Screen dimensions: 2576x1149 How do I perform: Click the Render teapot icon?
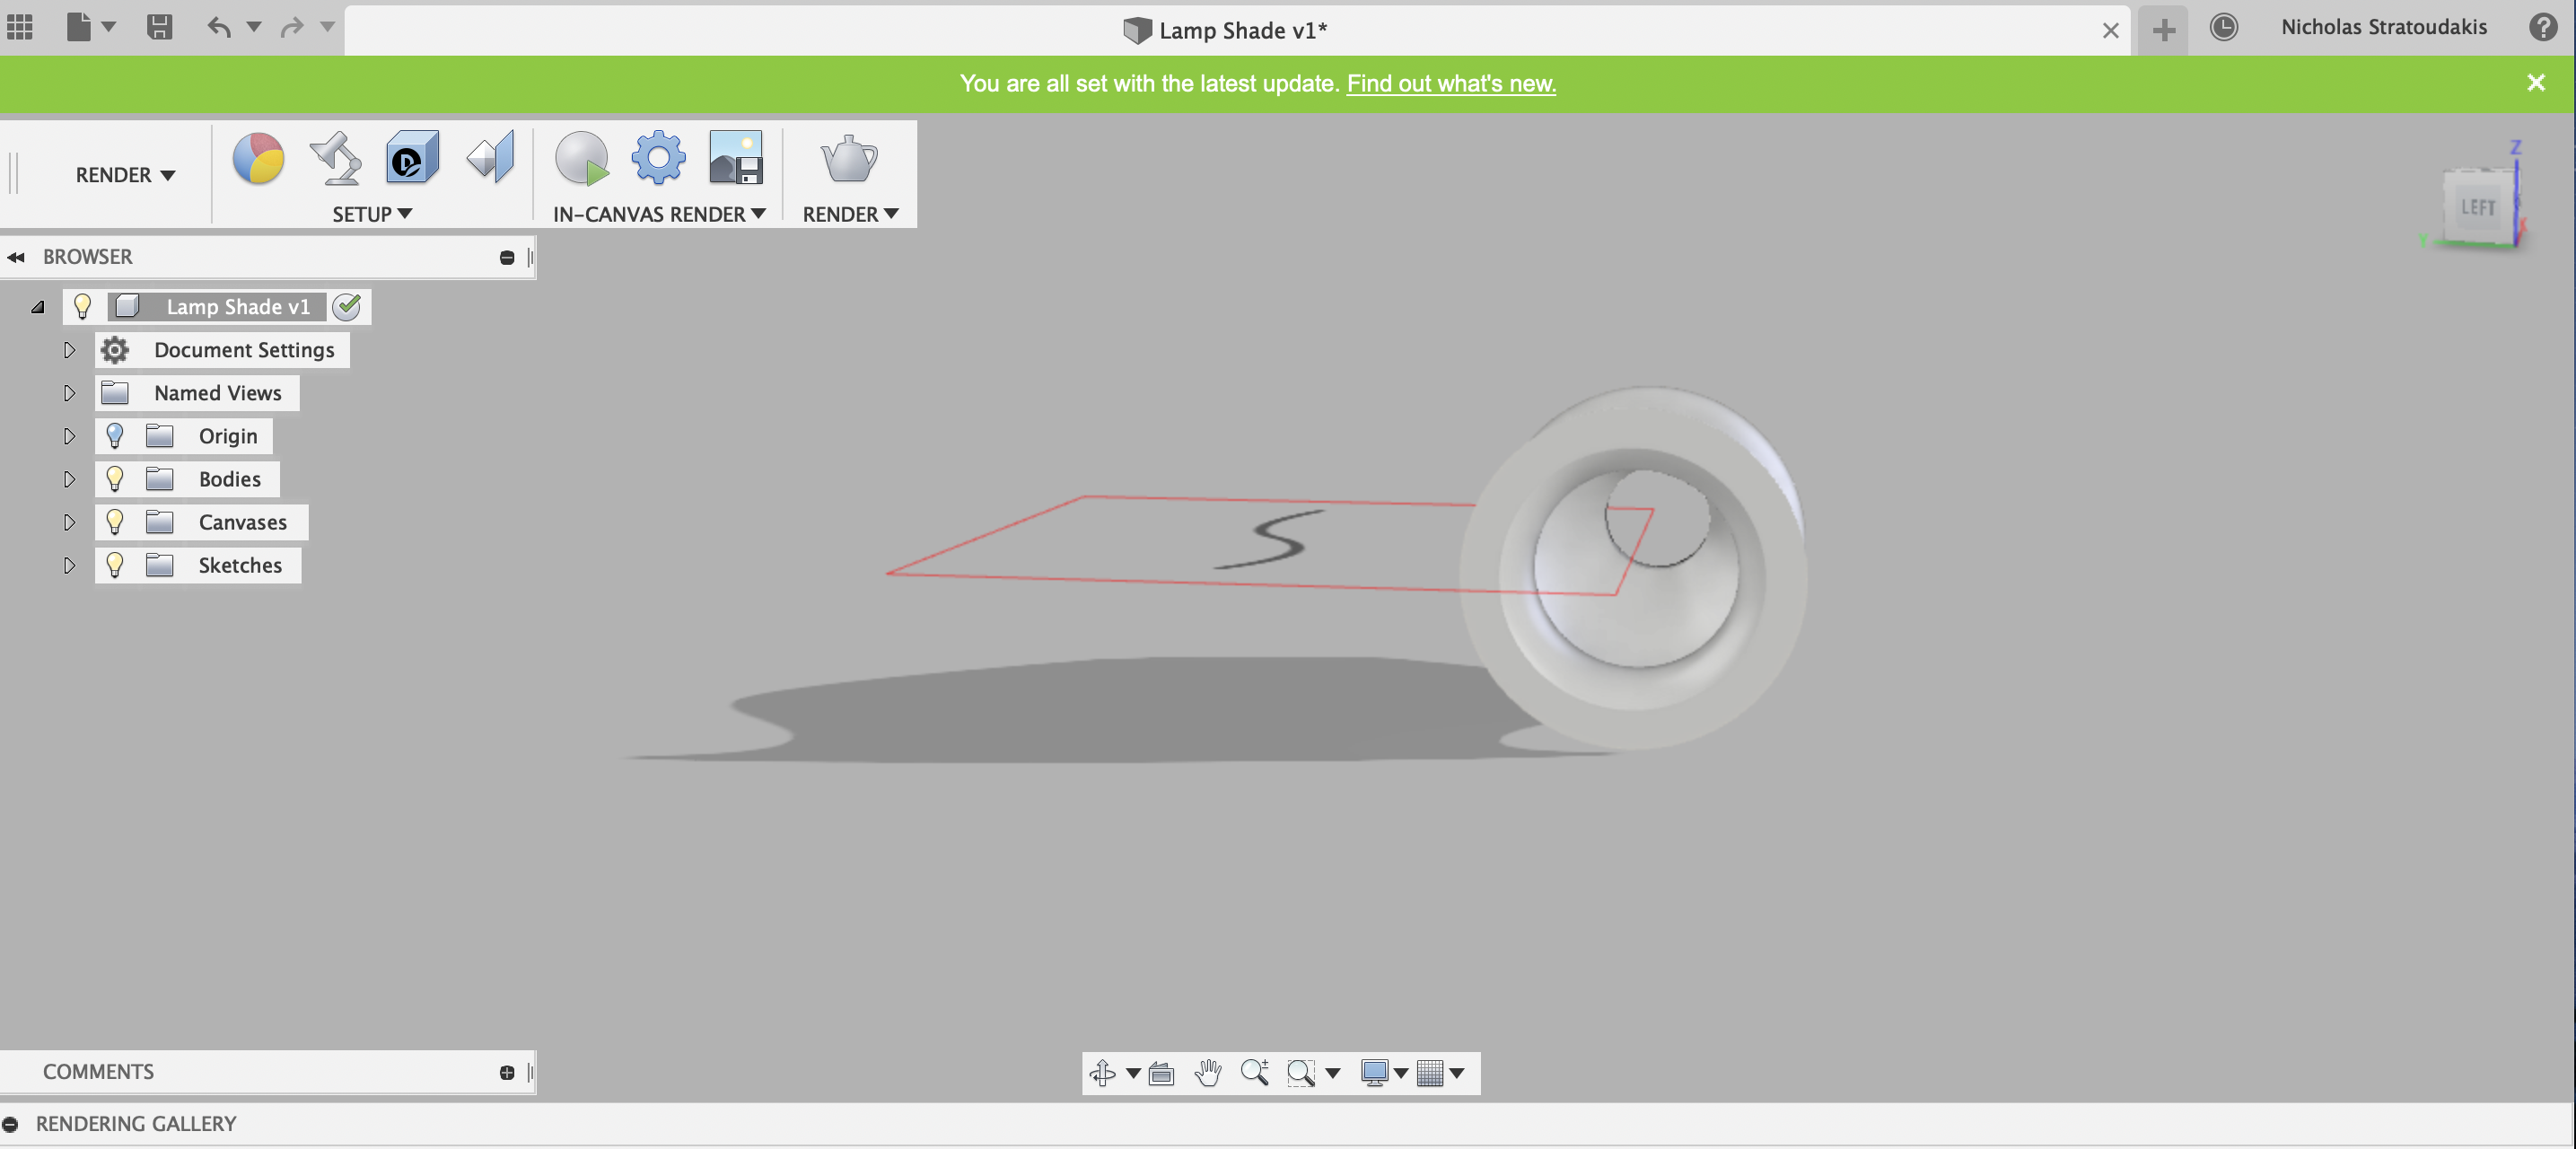pos(848,159)
